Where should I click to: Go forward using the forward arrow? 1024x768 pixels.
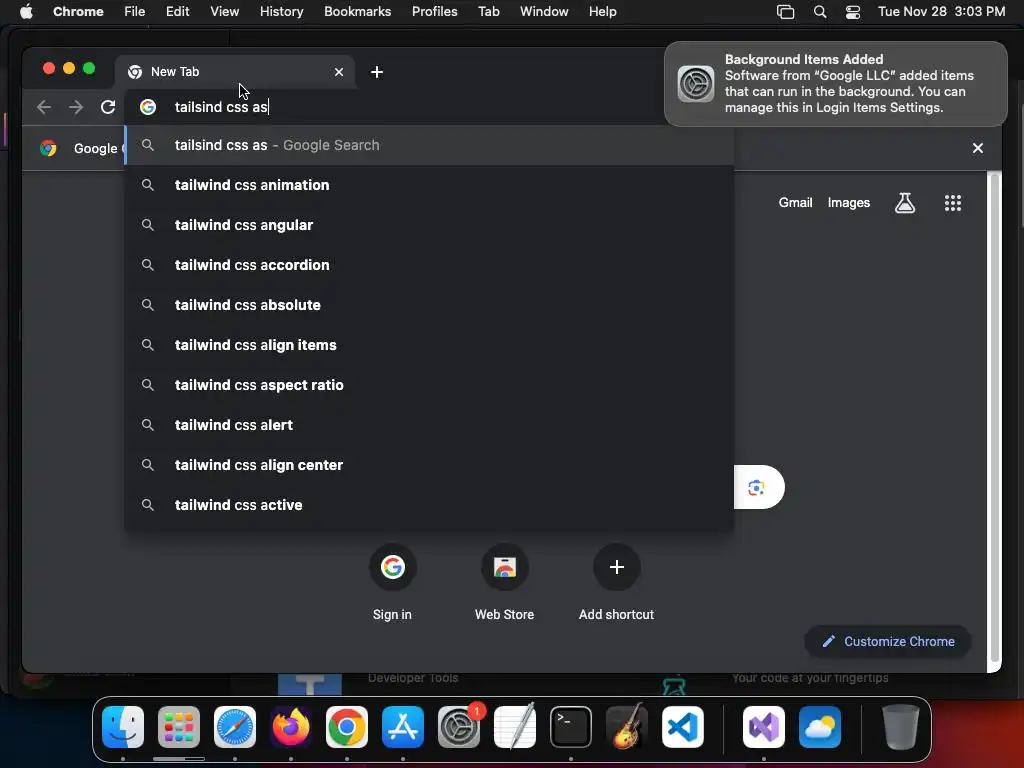click(x=76, y=107)
